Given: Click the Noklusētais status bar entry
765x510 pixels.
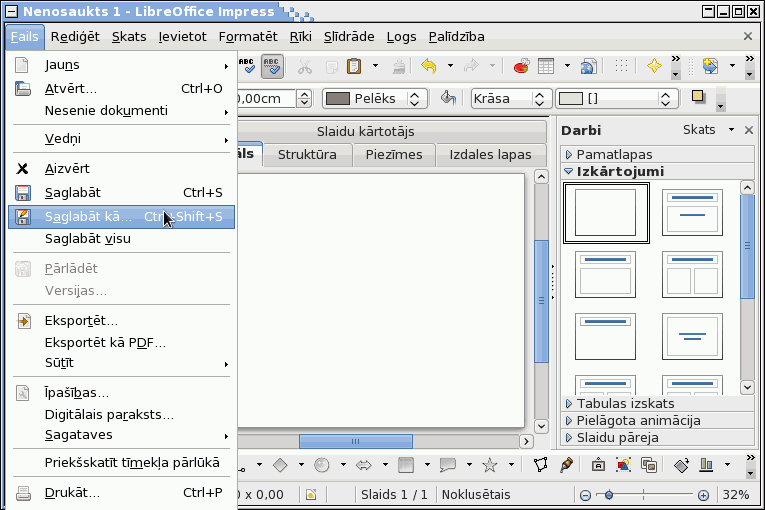Looking at the screenshot, I should point(476,495).
